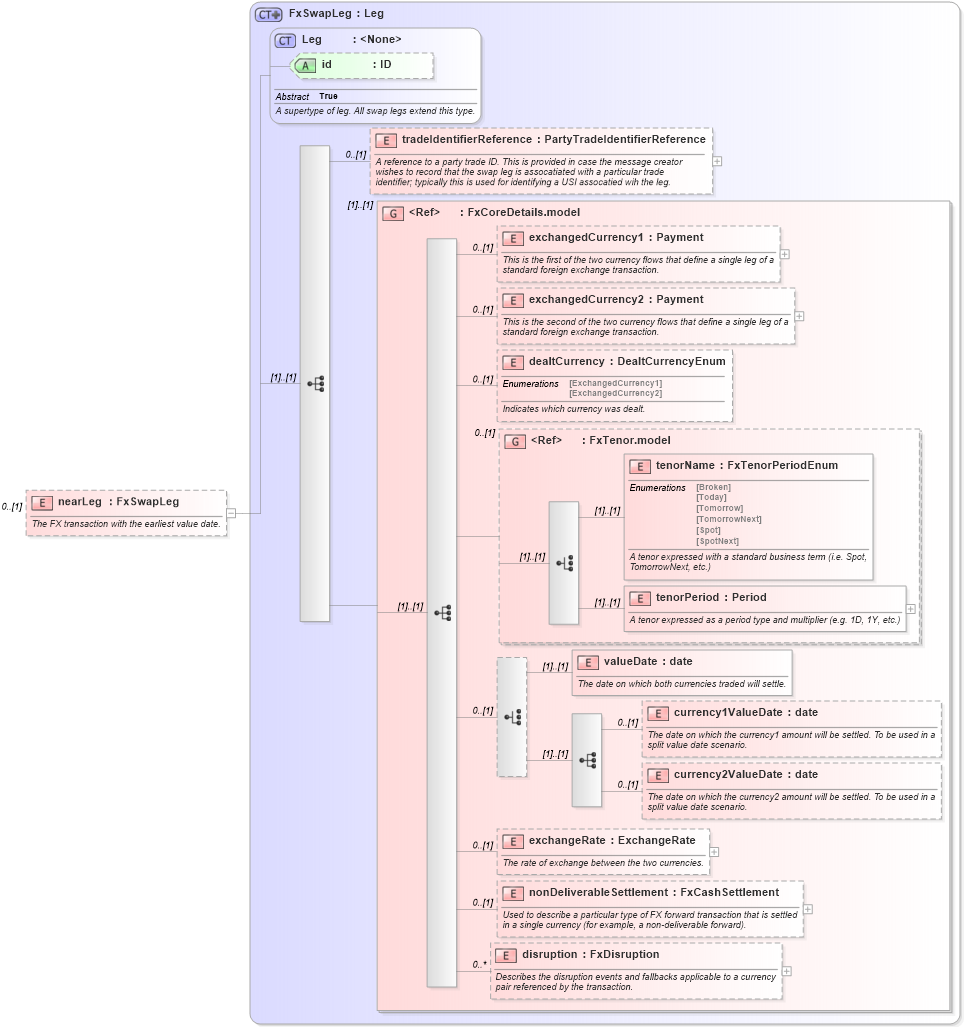Select the tenorPeriod description text
The width and height of the screenshot is (965, 1027).
pyautogui.click(x=765, y=620)
